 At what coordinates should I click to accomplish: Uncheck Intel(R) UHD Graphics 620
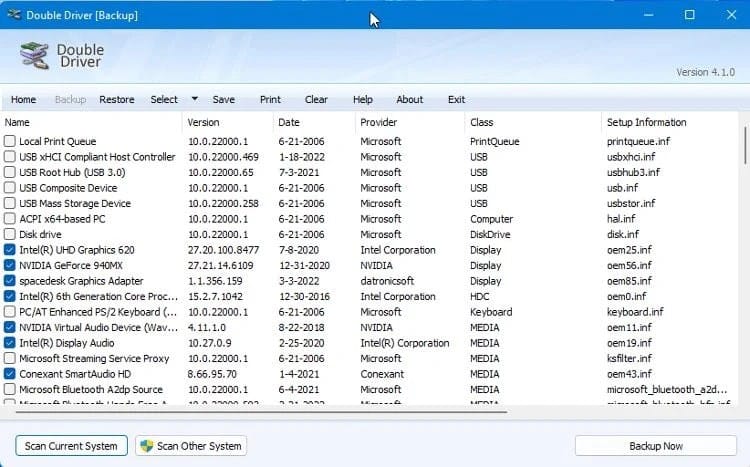tap(10, 250)
